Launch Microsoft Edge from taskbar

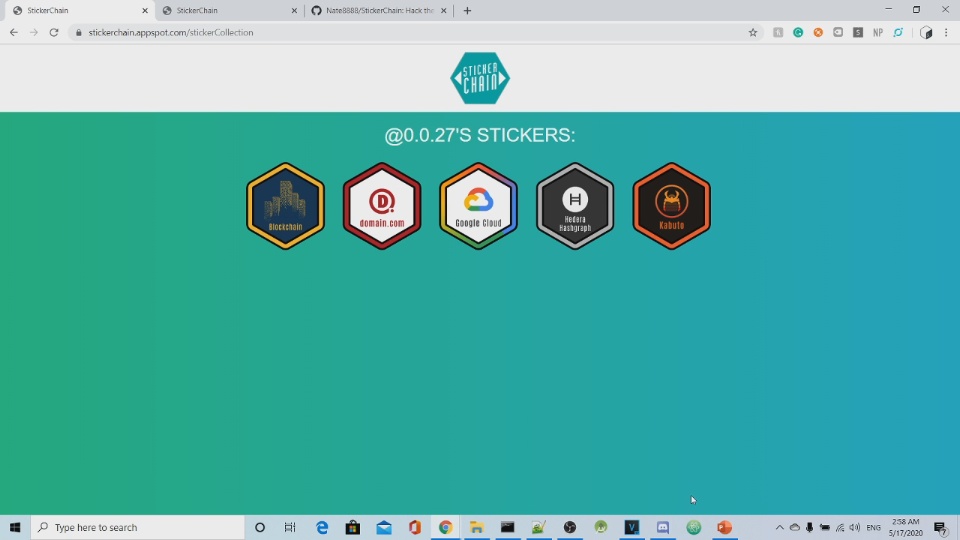321,527
